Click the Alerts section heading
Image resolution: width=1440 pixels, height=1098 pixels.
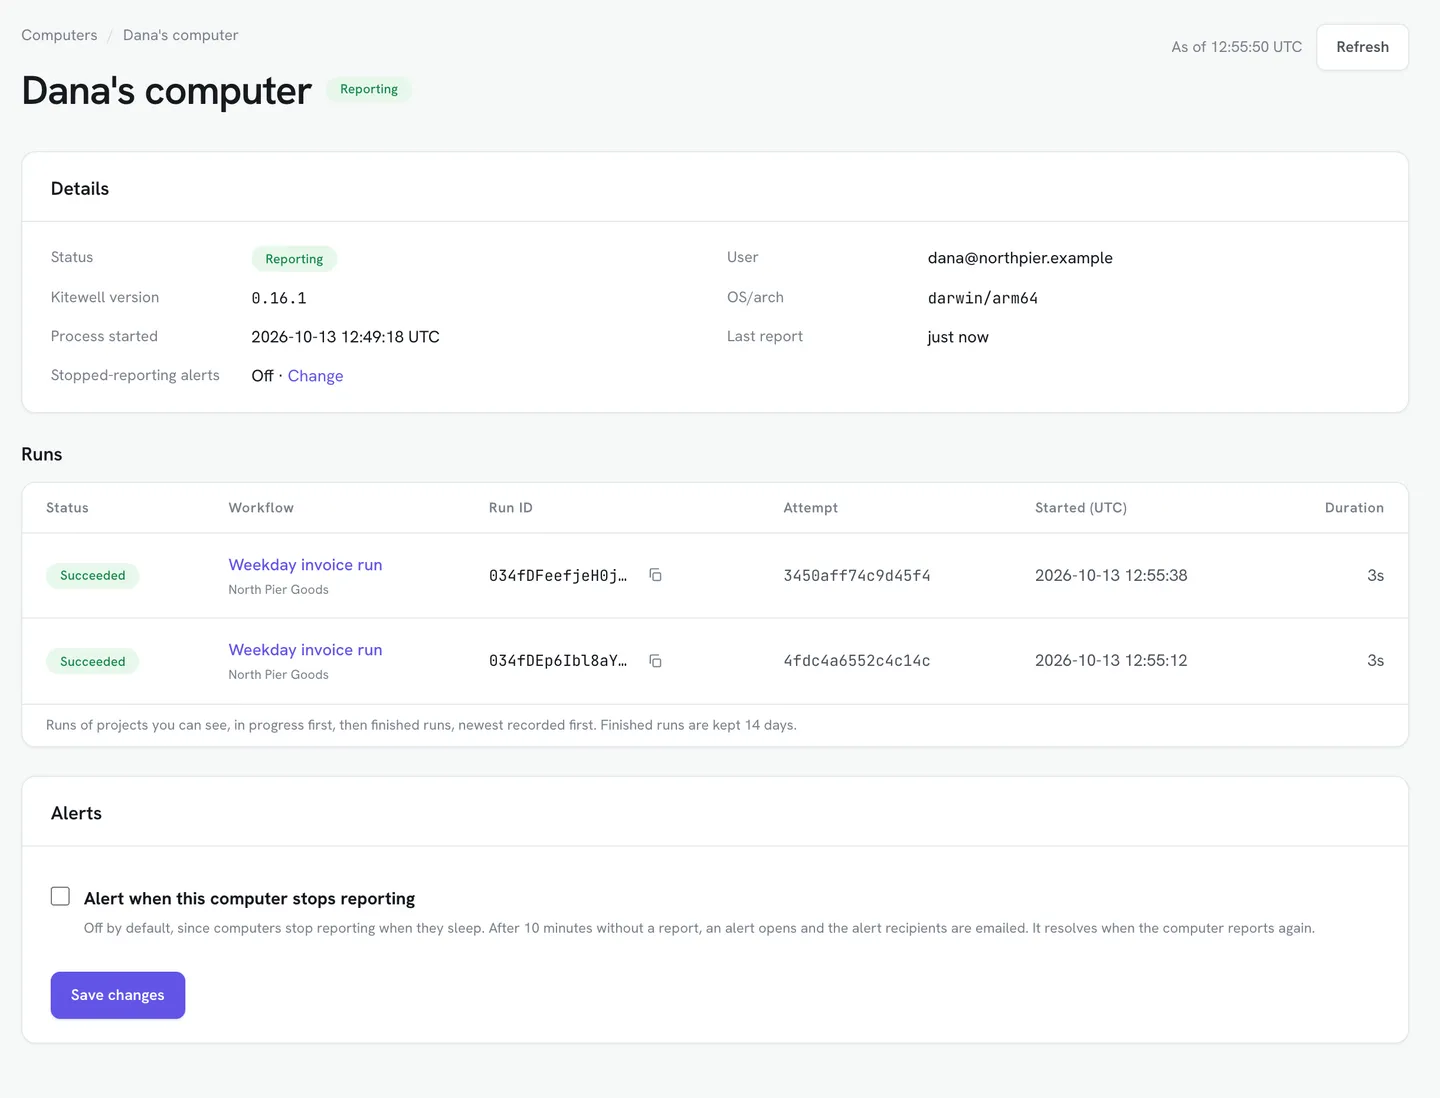tap(76, 813)
